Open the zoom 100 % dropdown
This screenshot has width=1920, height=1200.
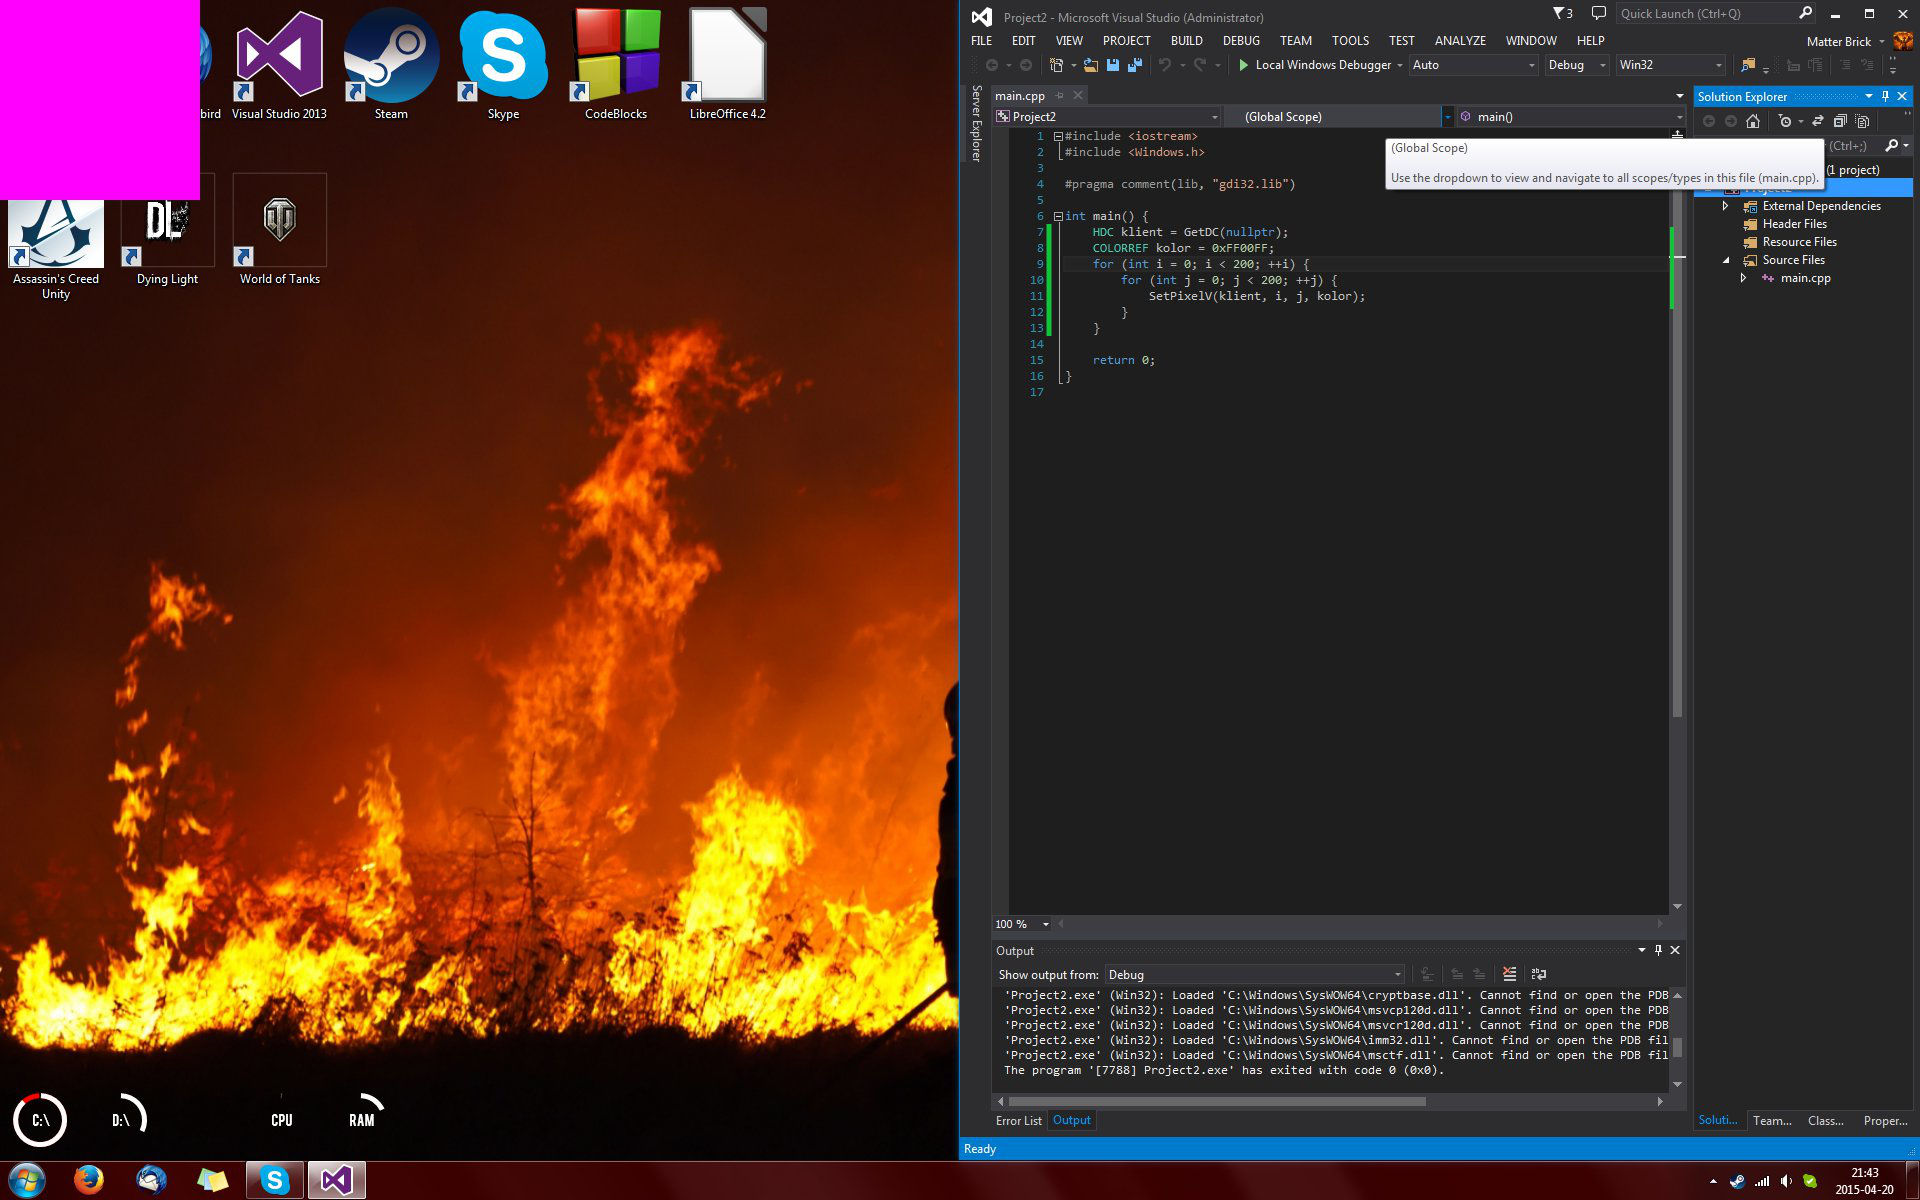pos(1046,924)
